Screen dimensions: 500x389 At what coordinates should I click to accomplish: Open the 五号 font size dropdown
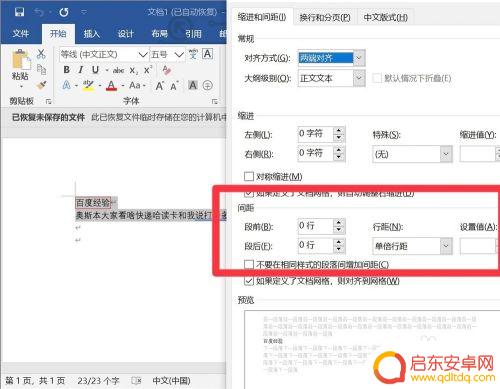179,54
